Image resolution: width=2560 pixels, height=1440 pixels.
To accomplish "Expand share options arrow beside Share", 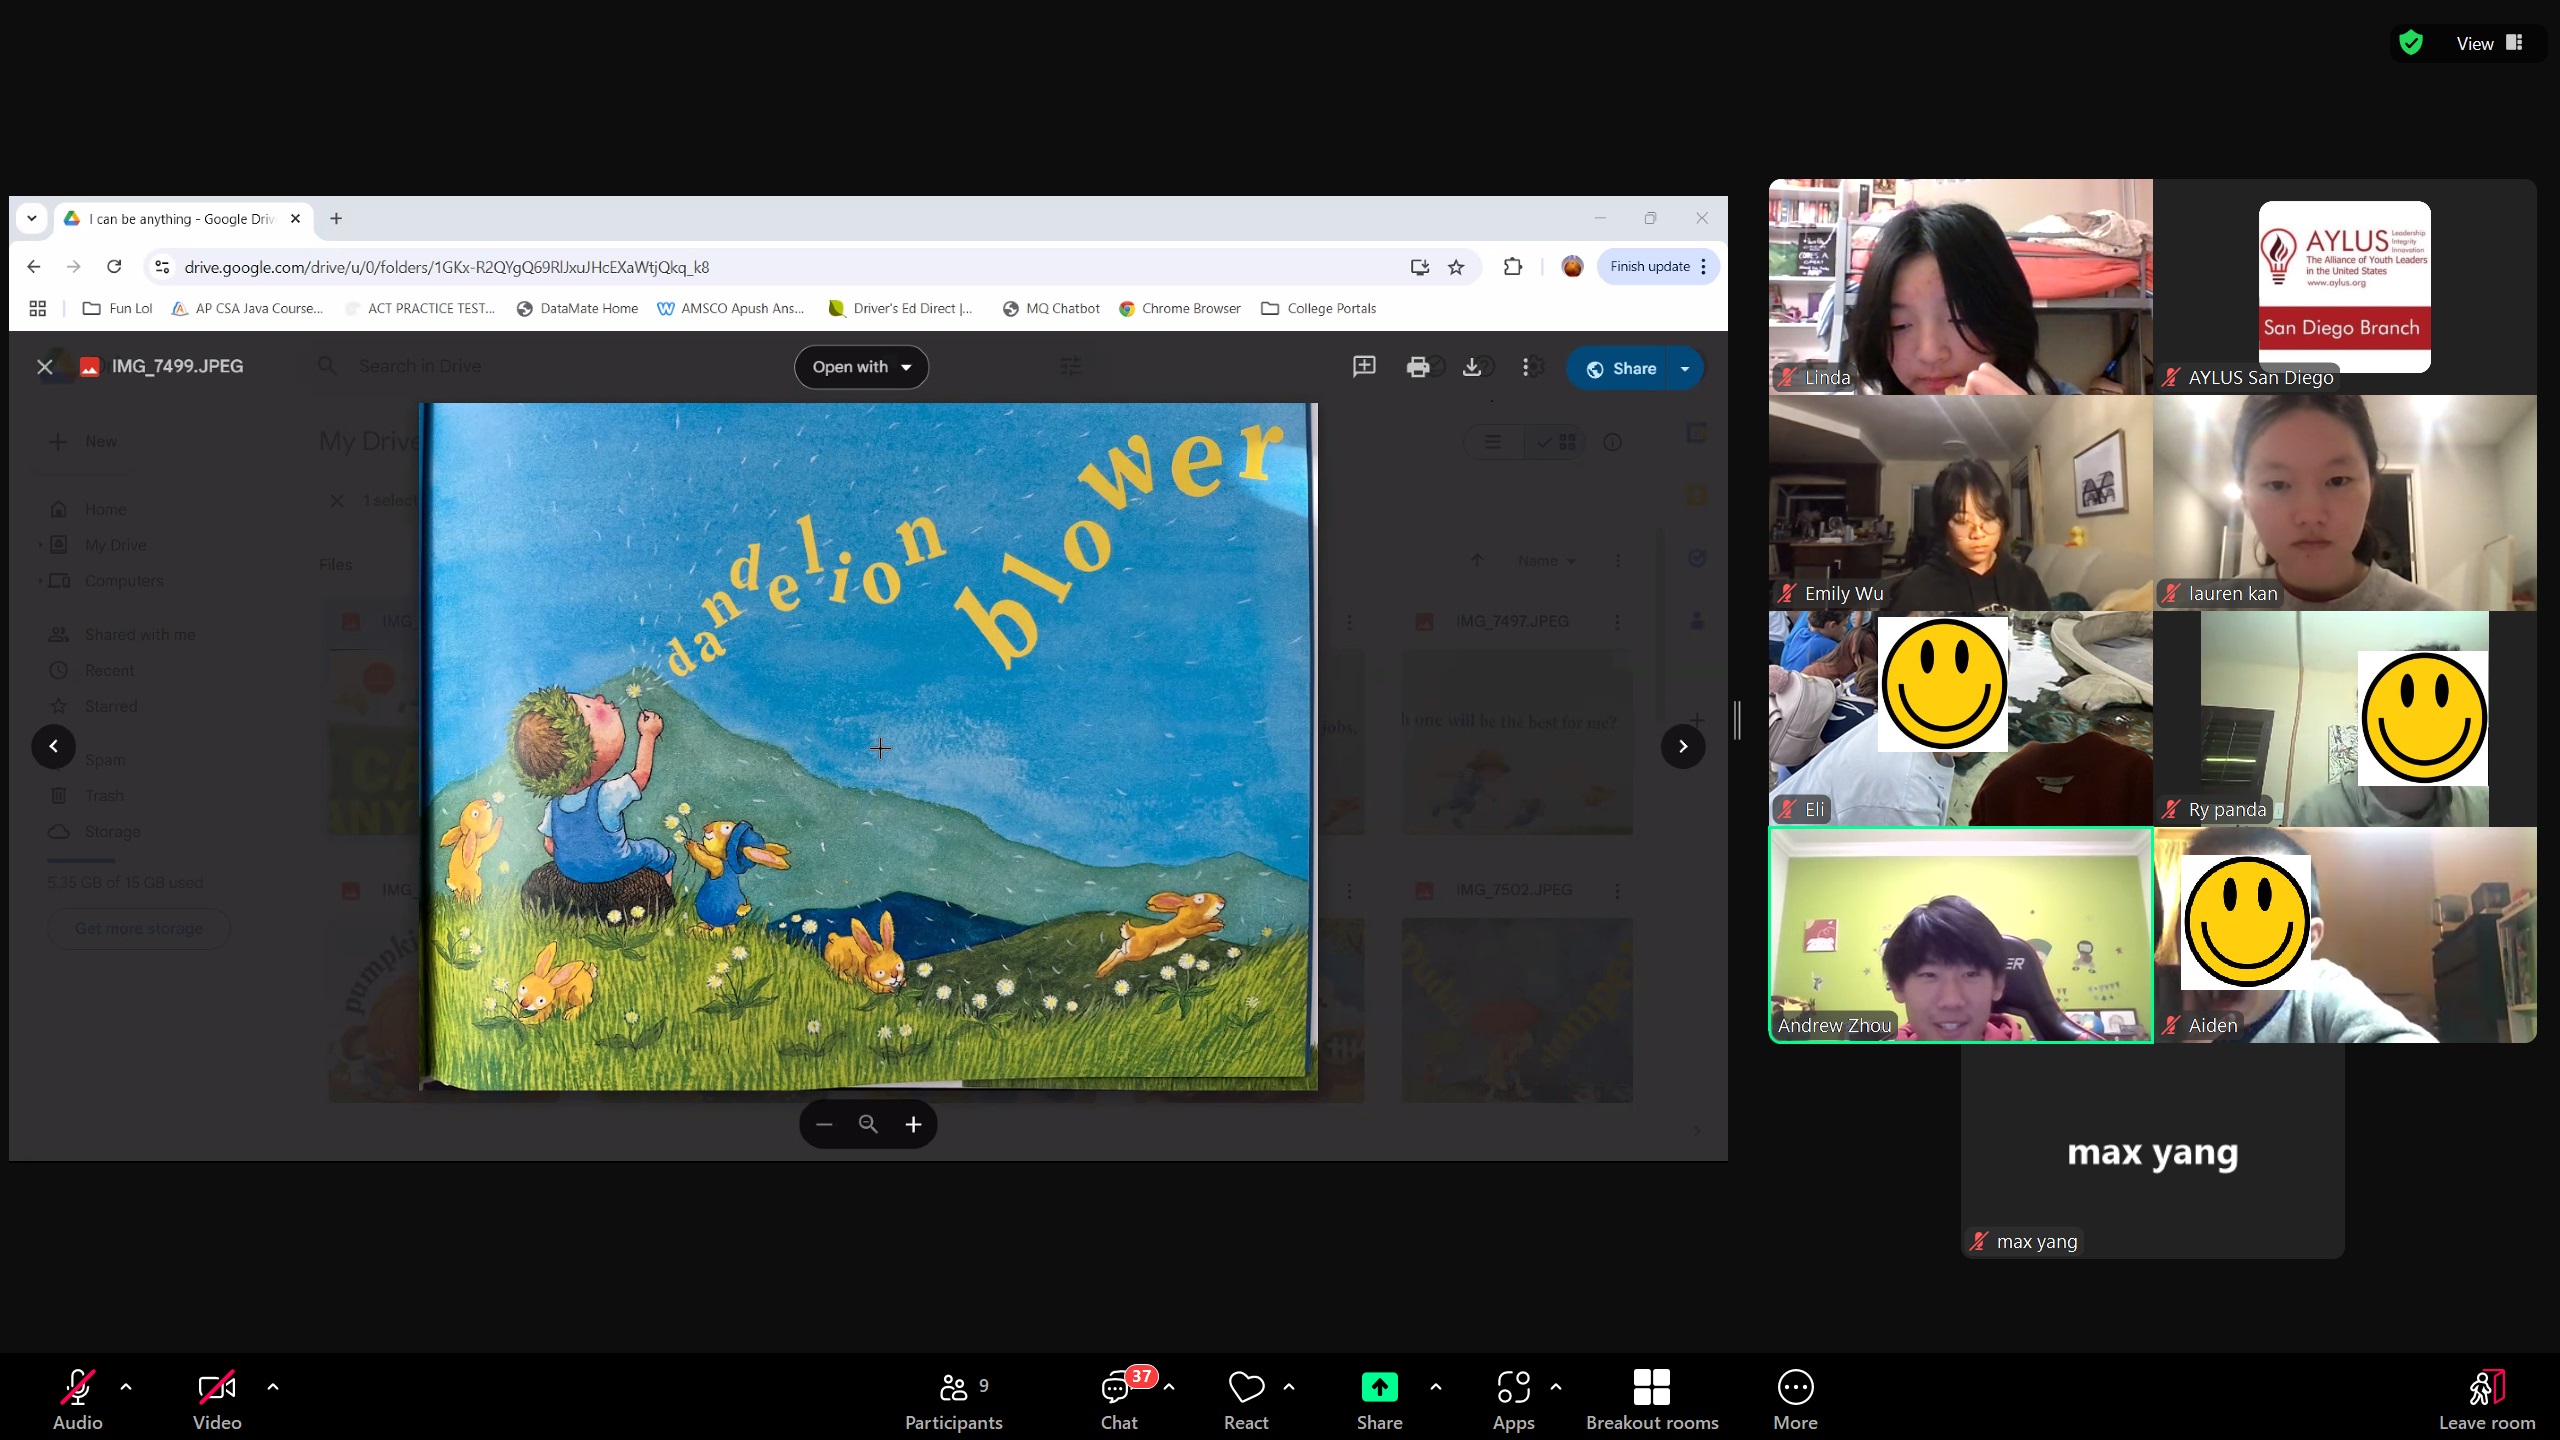I will coord(1436,1387).
